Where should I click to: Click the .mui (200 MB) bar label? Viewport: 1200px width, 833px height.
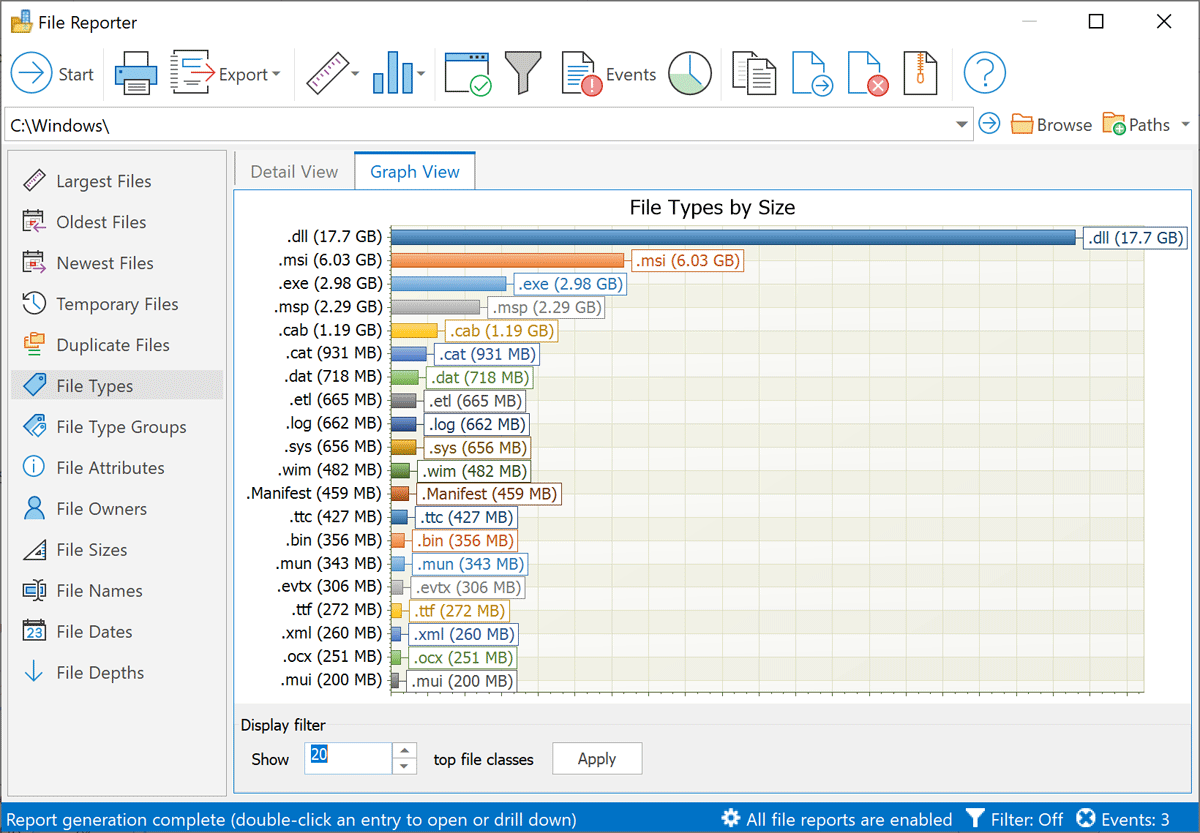point(461,681)
